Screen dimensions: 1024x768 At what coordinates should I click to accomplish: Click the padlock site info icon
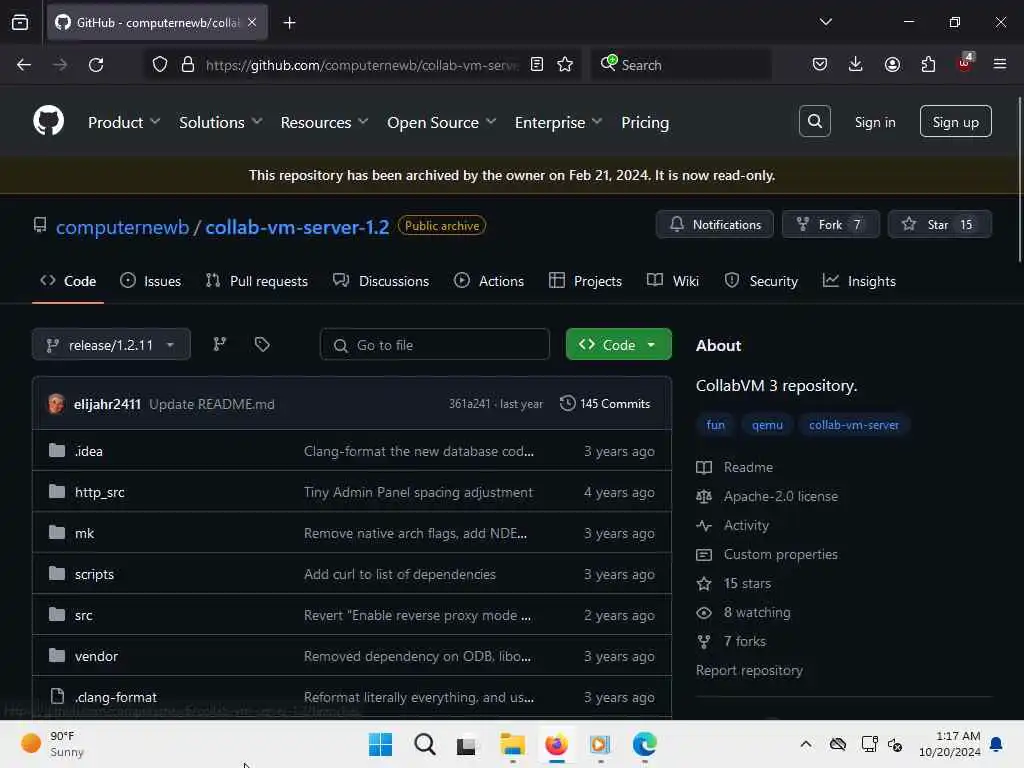[187, 65]
